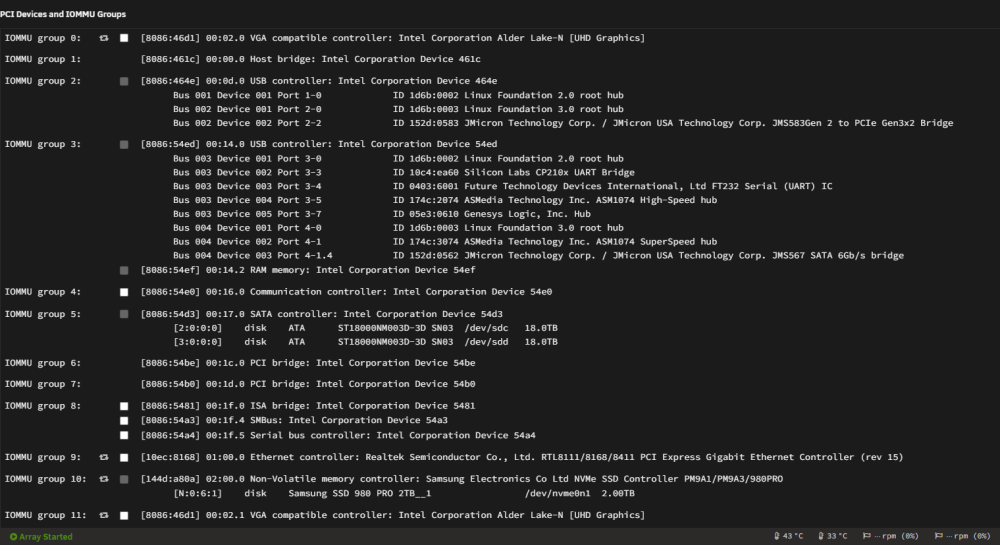Click the PCI Devices and IOMMU Groups heading

63,14
